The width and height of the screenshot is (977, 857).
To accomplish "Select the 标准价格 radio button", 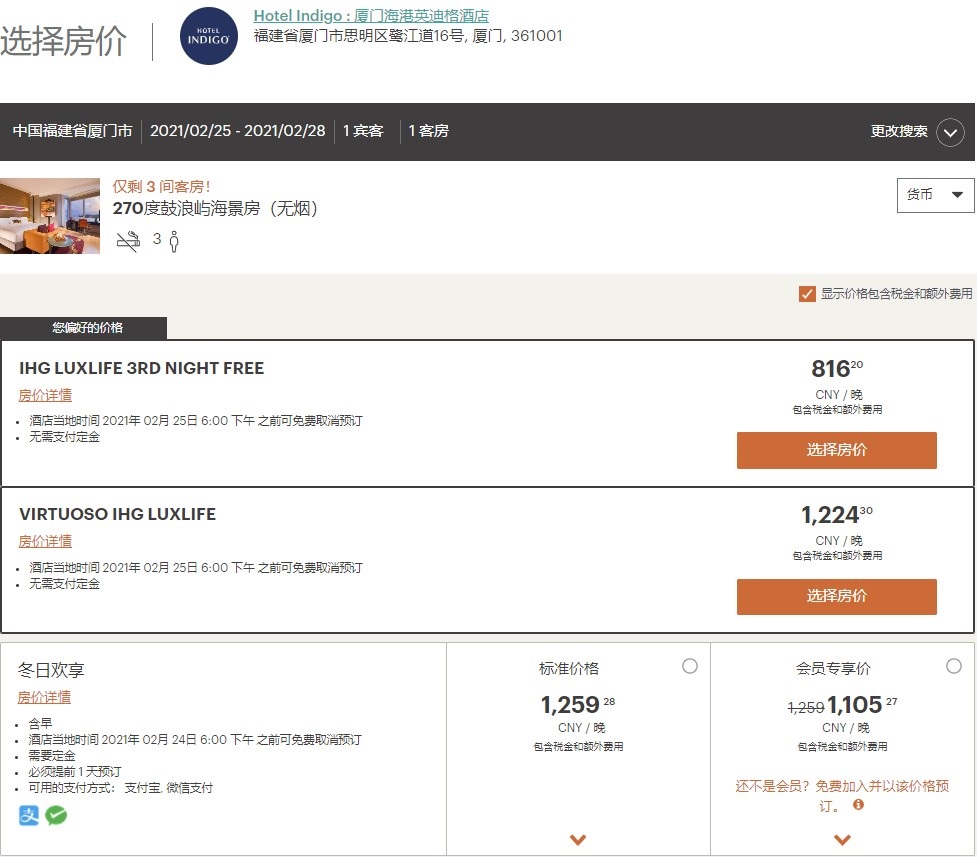I will 690,666.
